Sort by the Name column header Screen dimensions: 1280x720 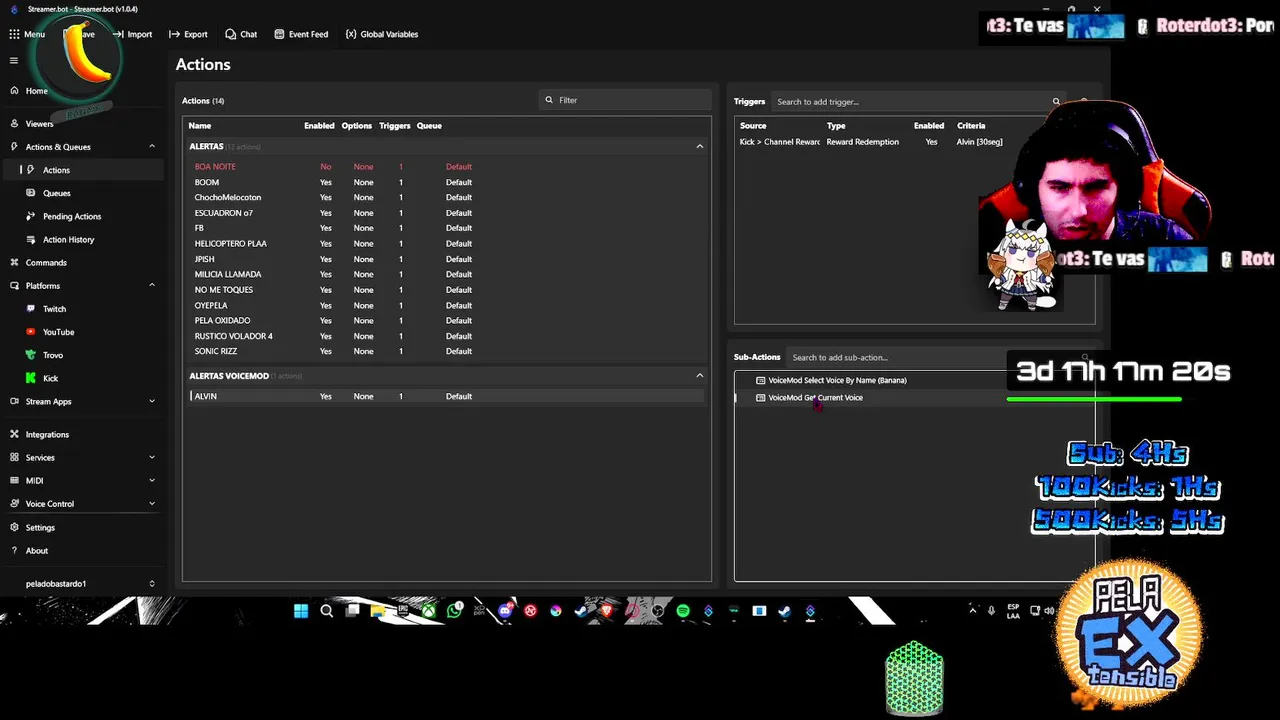[200, 126]
